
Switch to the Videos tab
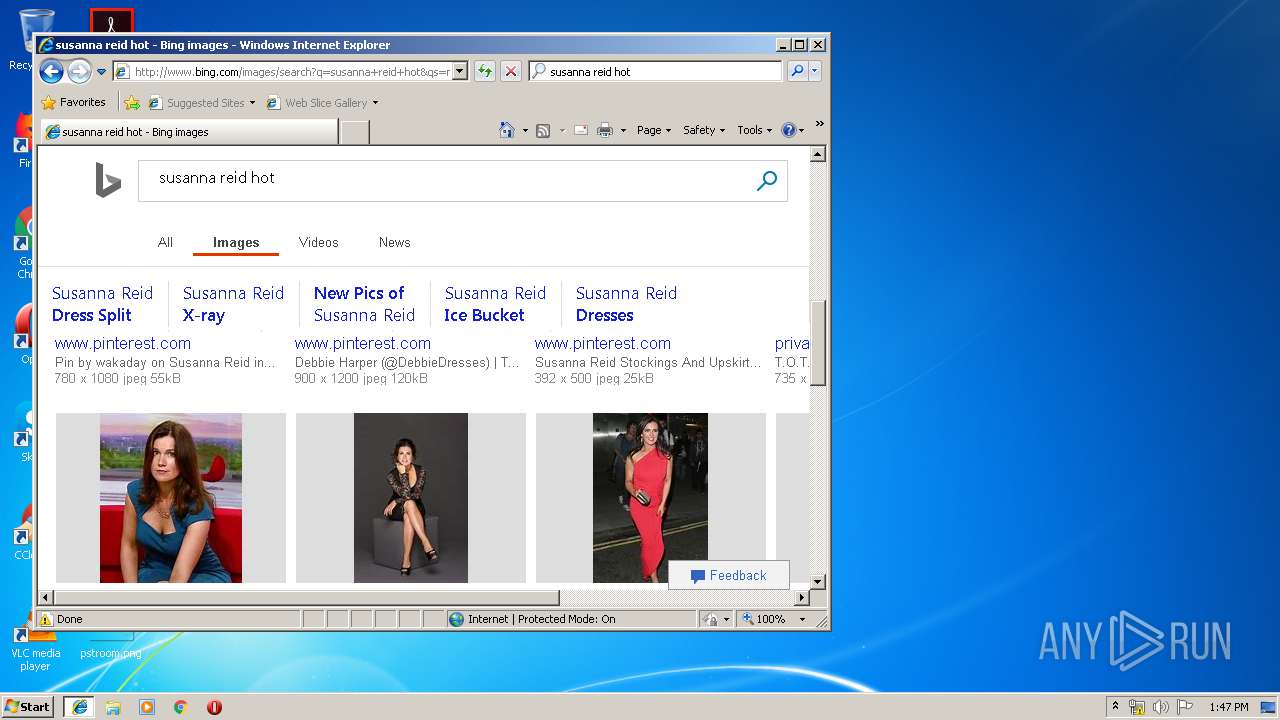(318, 242)
